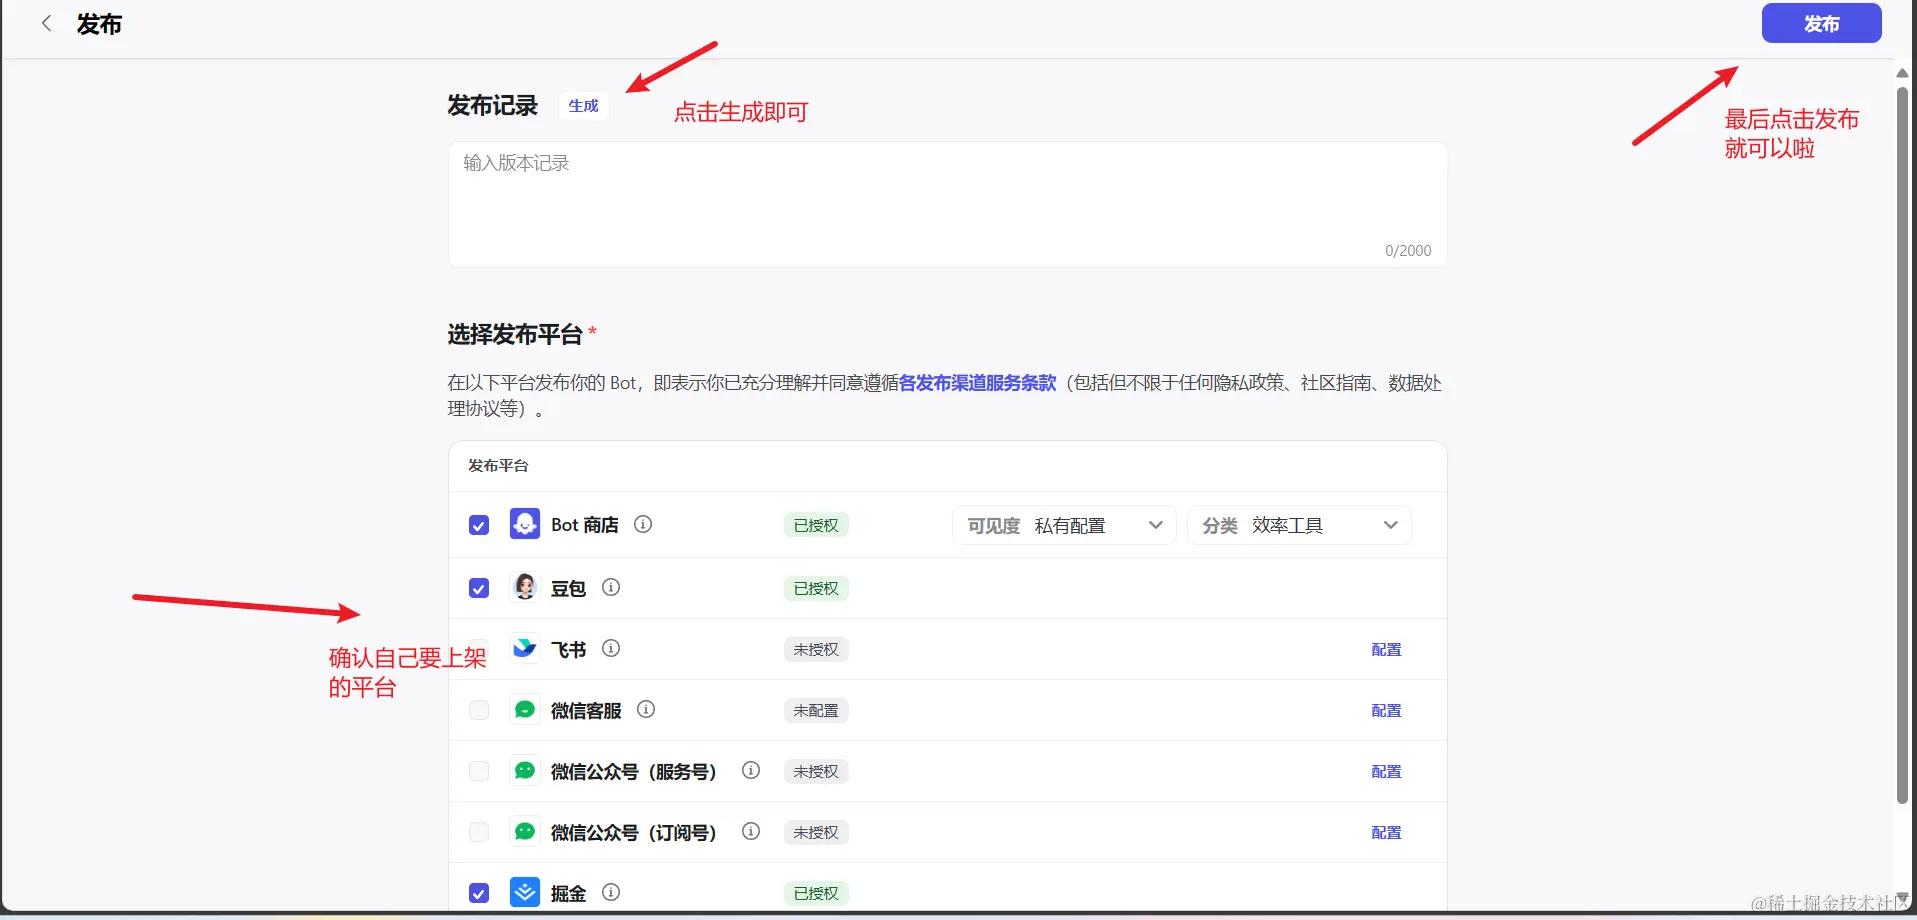Uncheck the Bot 商店 checkbox
Image resolution: width=1917 pixels, height=920 pixels.
click(x=479, y=525)
